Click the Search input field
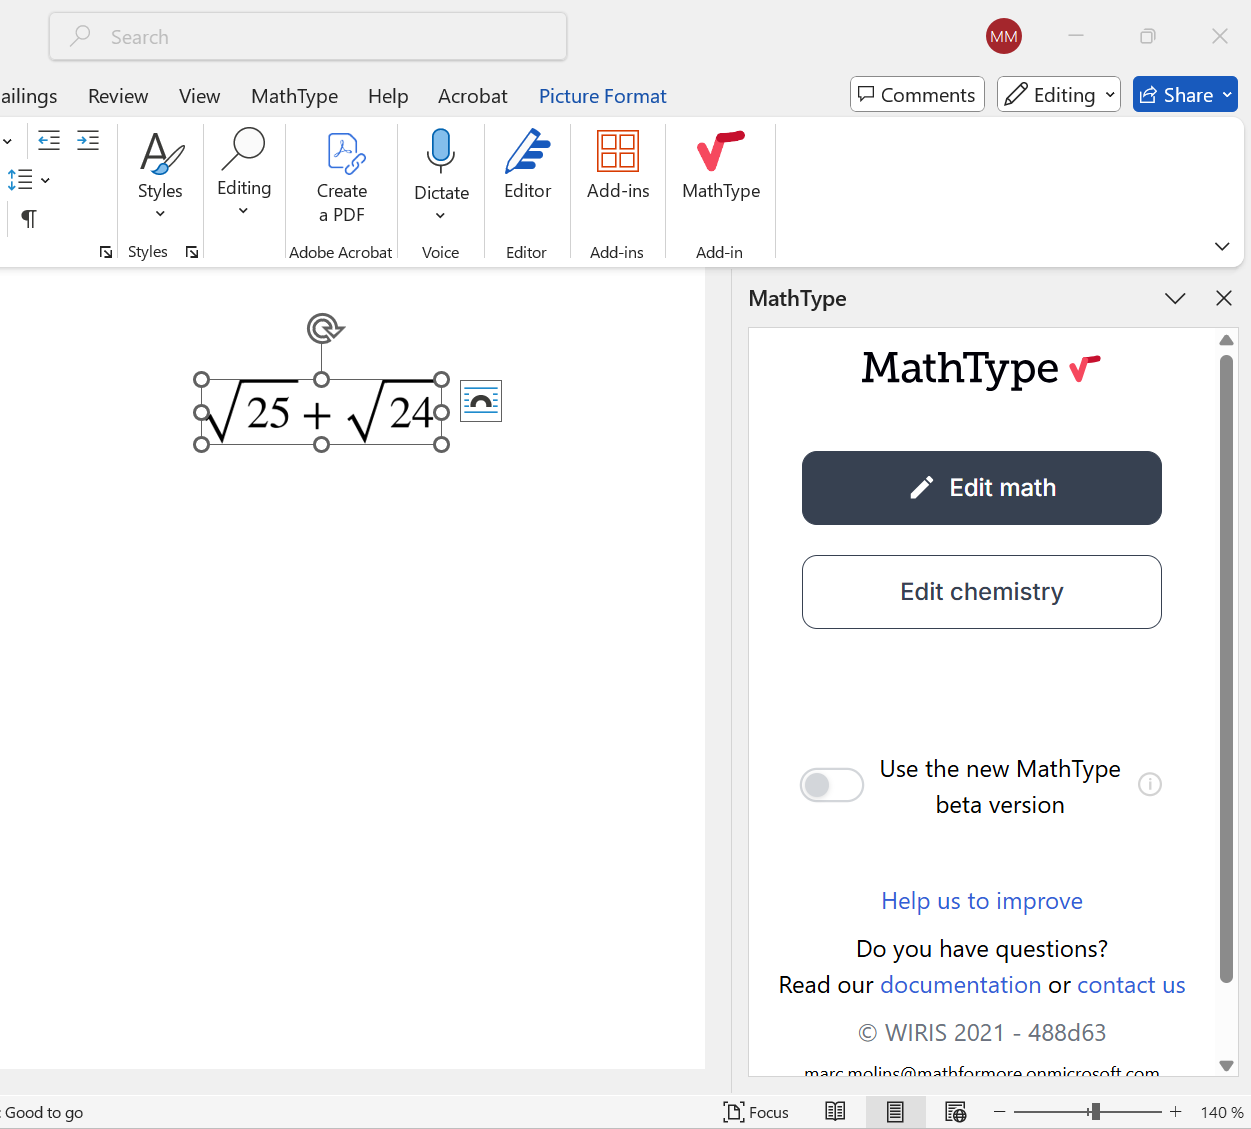This screenshot has width=1251, height=1129. pos(308,37)
